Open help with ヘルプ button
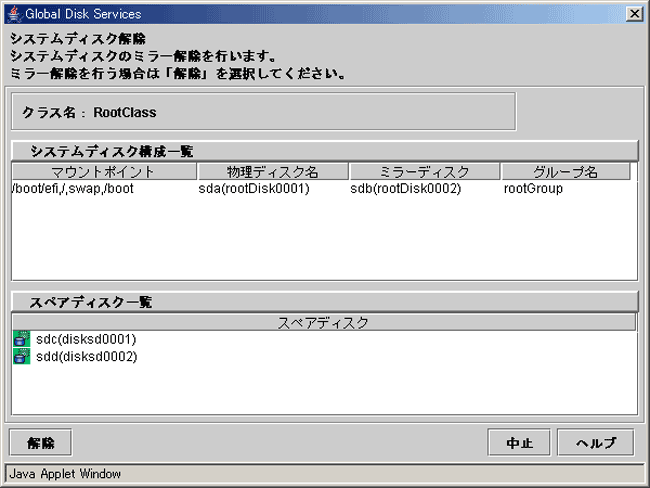The width and height of the screenshot is (650, 488). pos(596,443)
